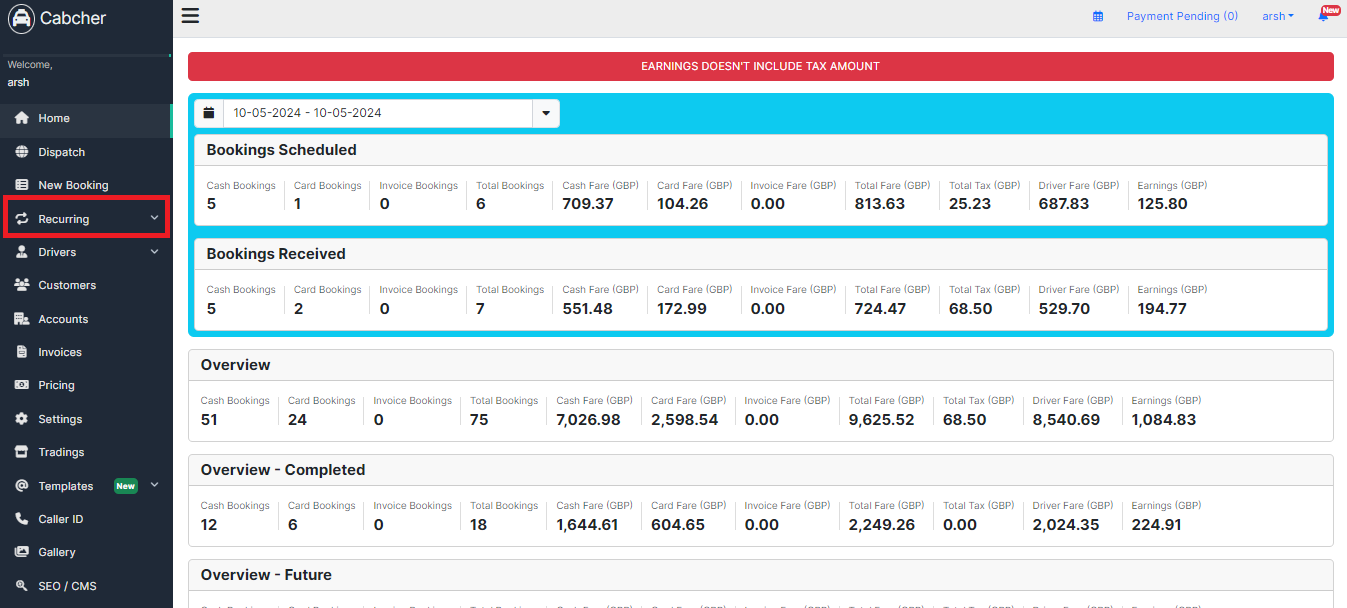Click the Drivers person icon

coord(21,252)
